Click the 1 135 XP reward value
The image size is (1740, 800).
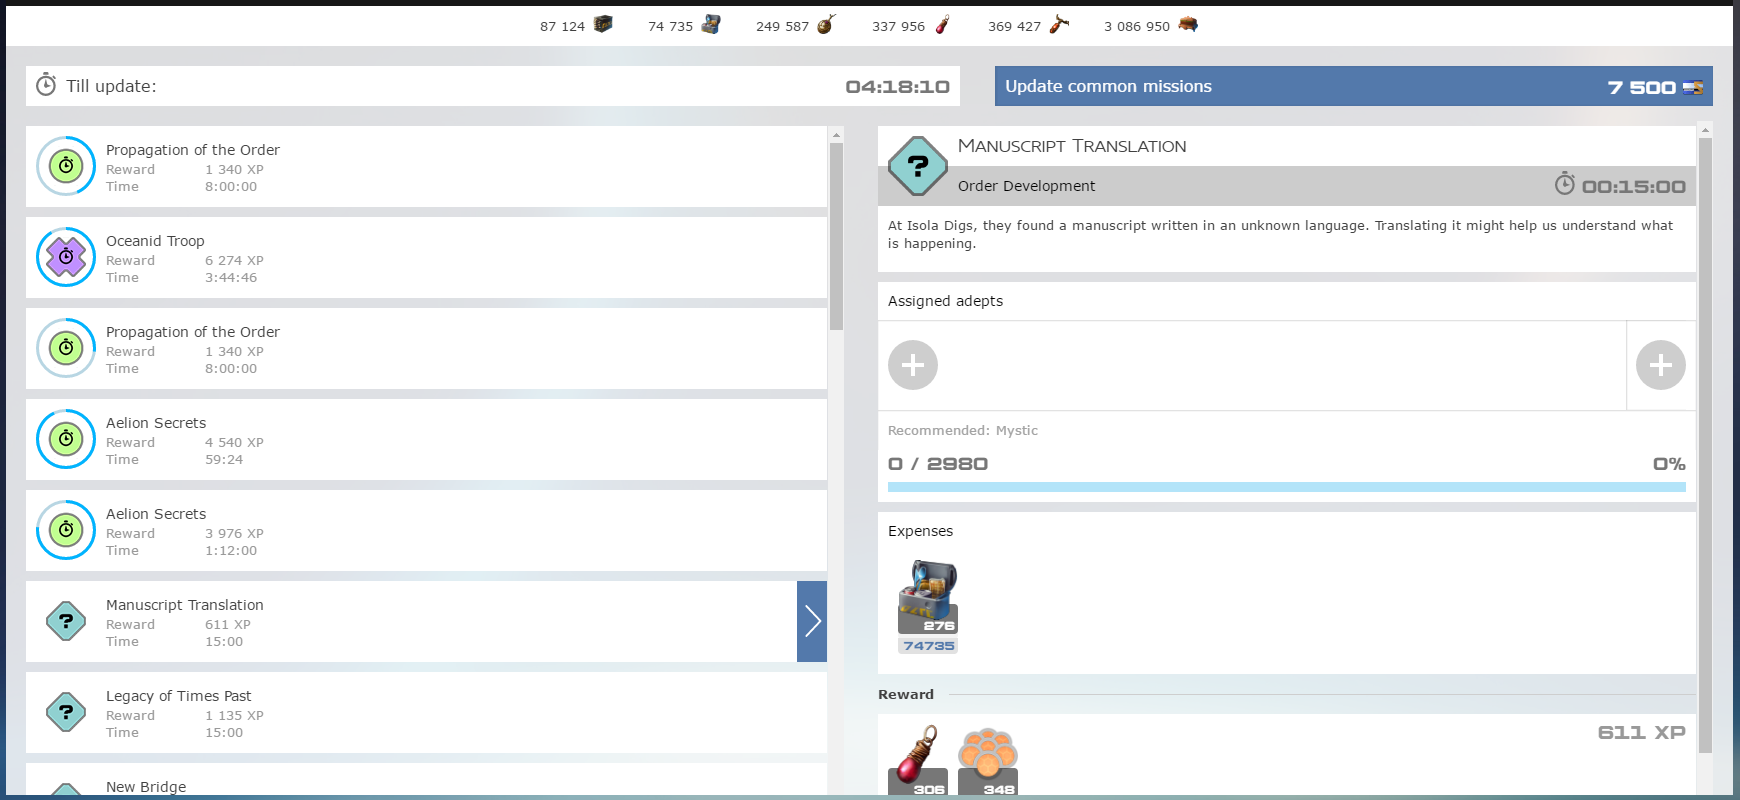point(234,716)
